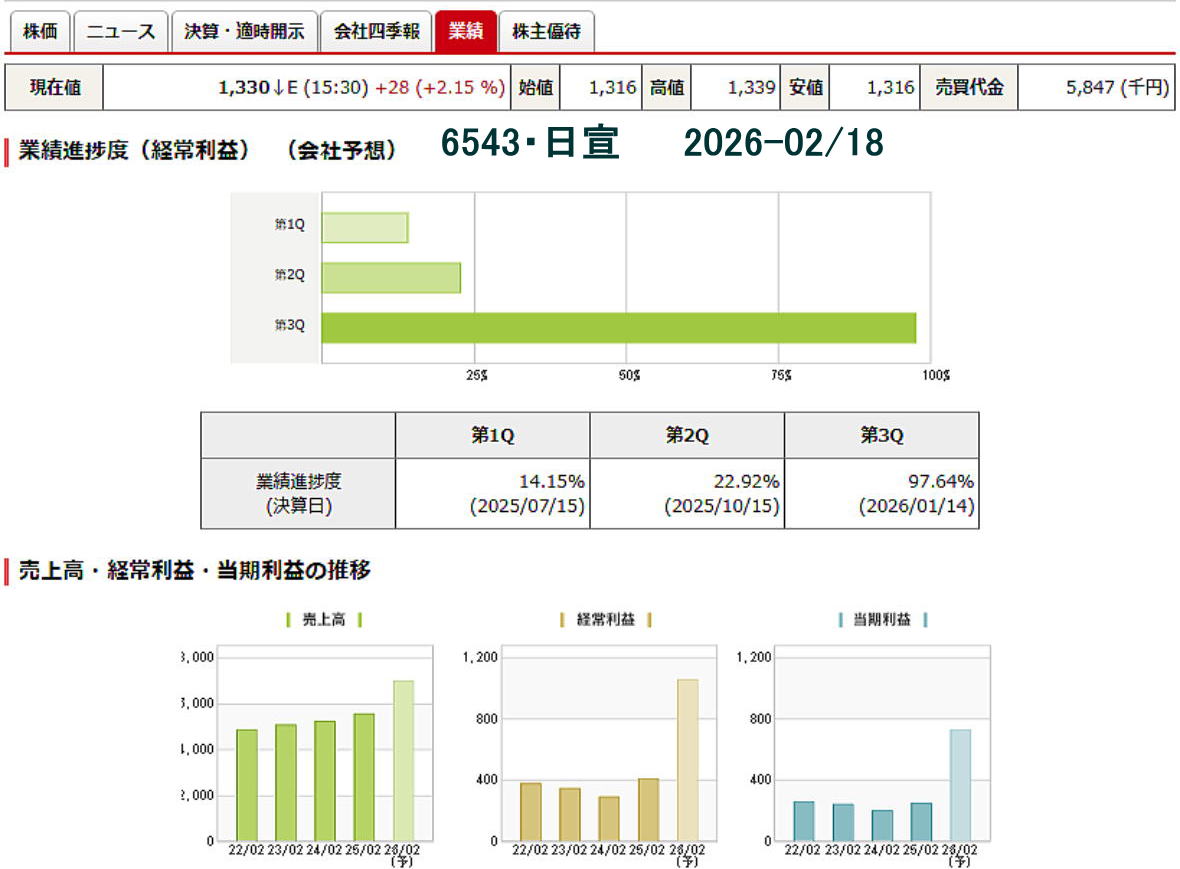1180x869 pixels.
Task: Switch to the ニュース tab
Action: 120,32
